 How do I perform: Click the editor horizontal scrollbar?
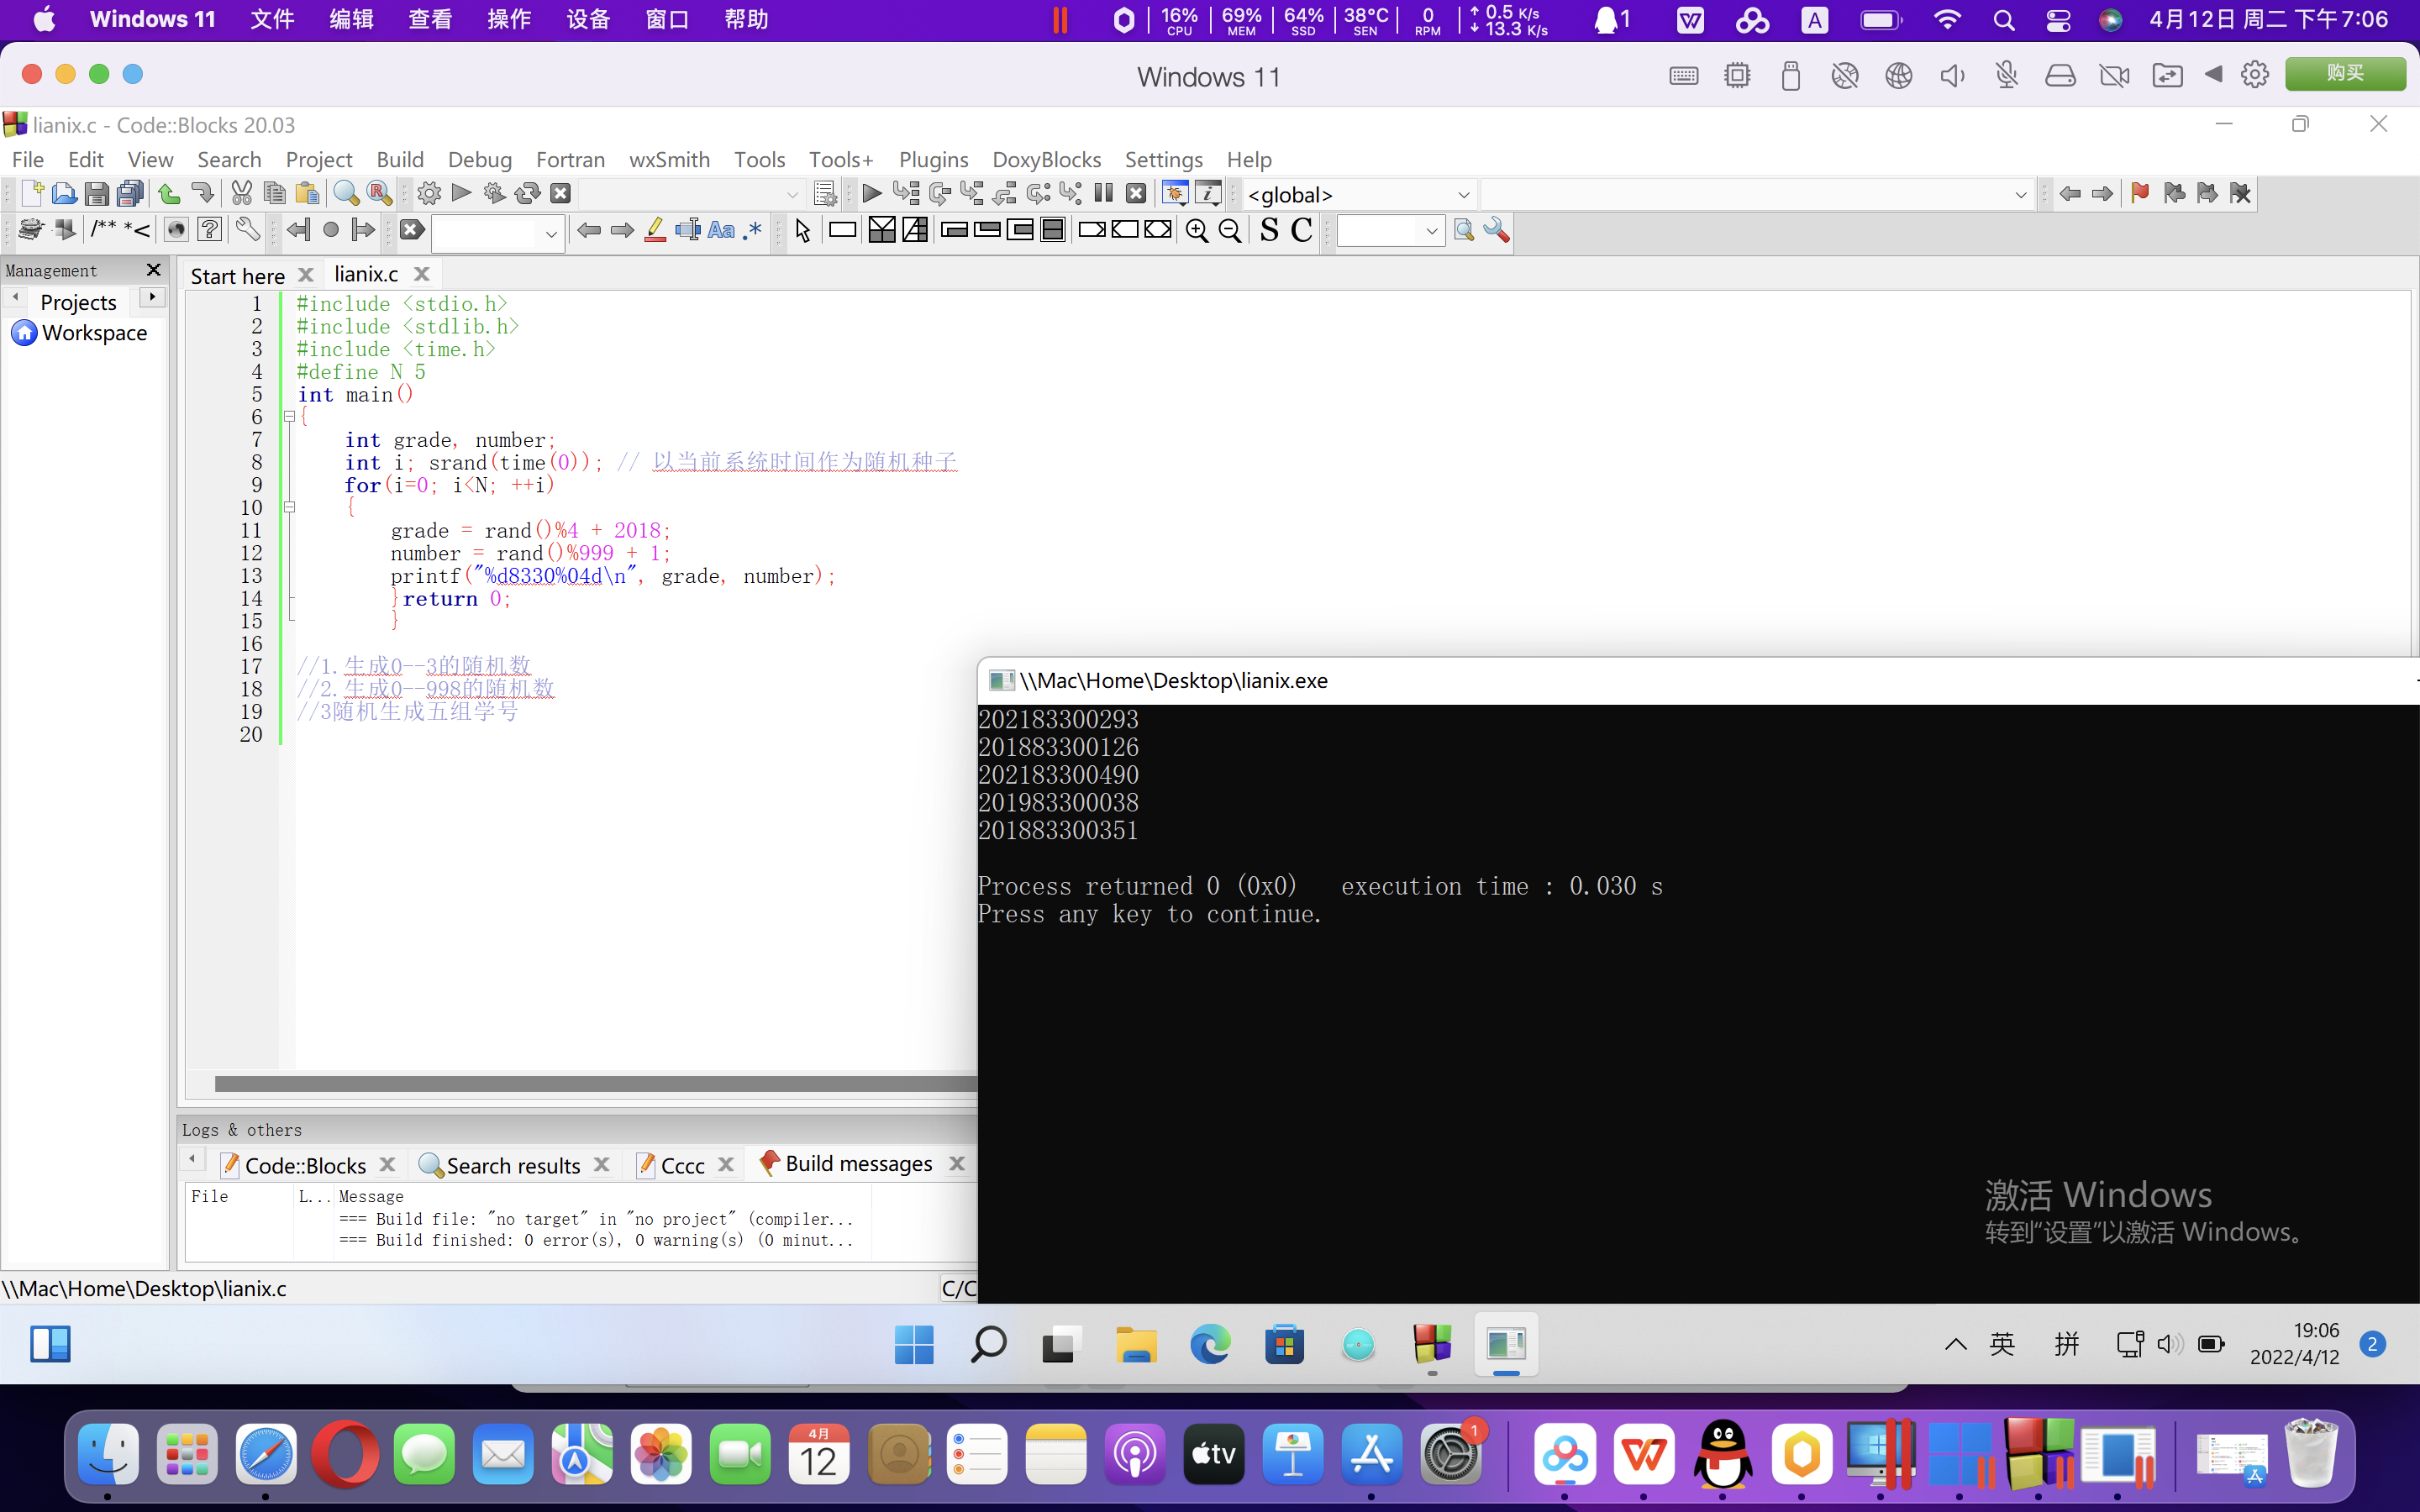point(594,1084)
